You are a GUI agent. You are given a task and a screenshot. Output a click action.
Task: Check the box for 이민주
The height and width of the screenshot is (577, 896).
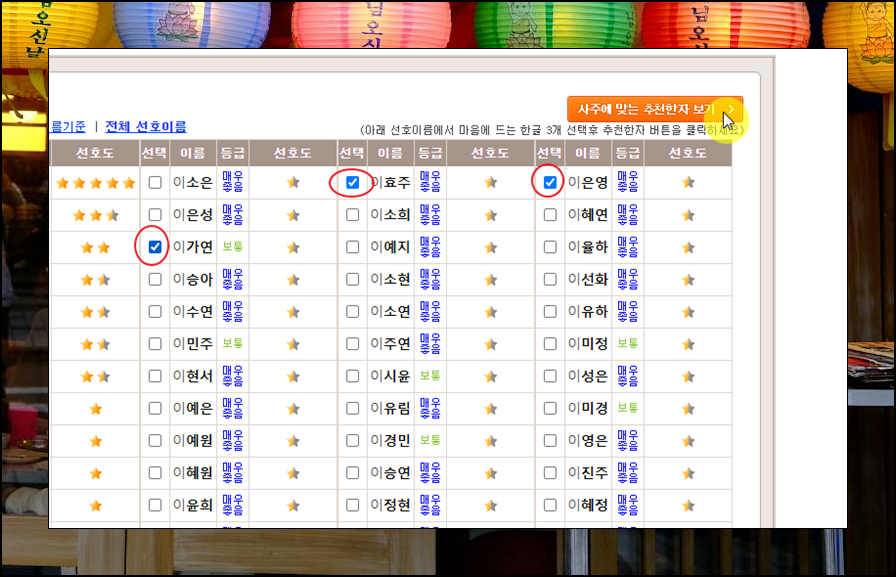coord(155,344)
